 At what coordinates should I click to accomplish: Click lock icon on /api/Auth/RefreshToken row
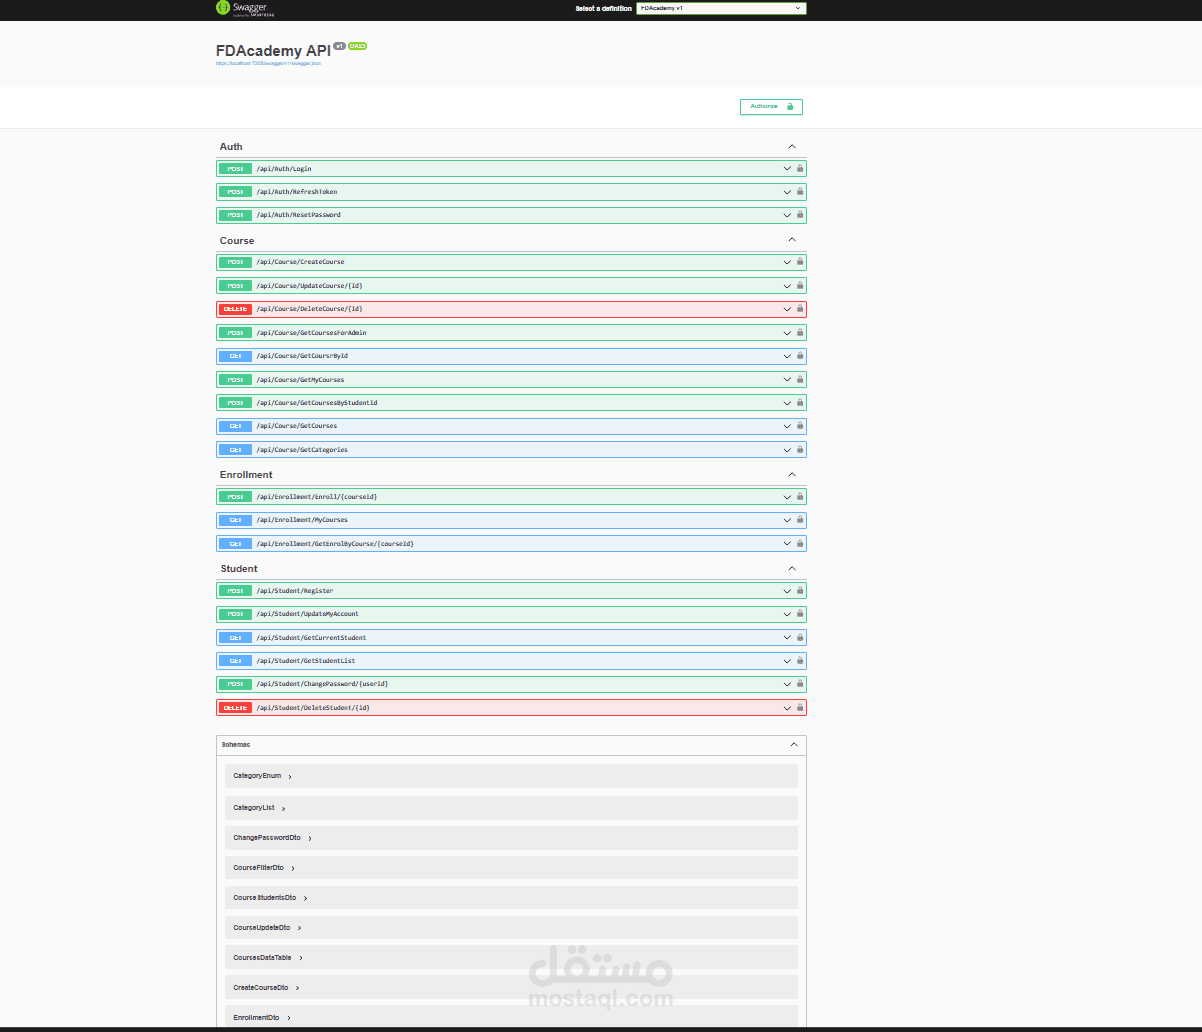[x=800, y=192]
